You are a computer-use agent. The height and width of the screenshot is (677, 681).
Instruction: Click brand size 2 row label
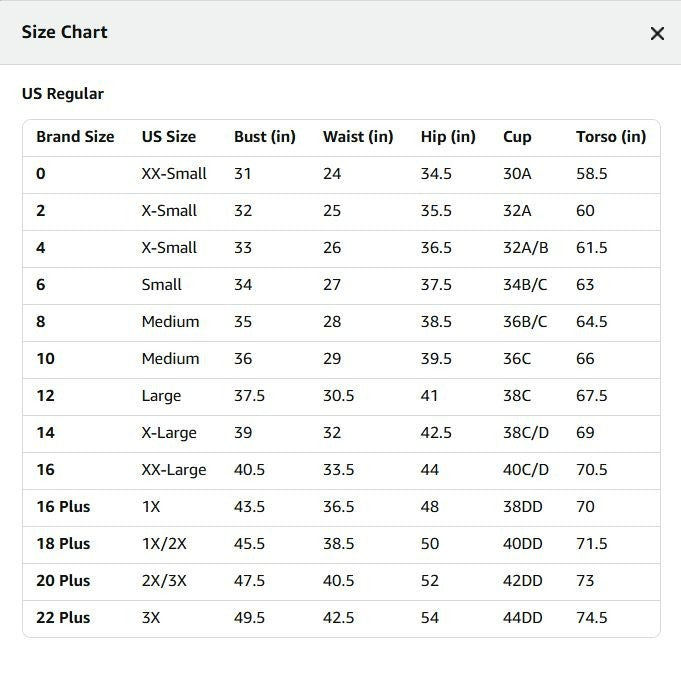click(41, 211)
